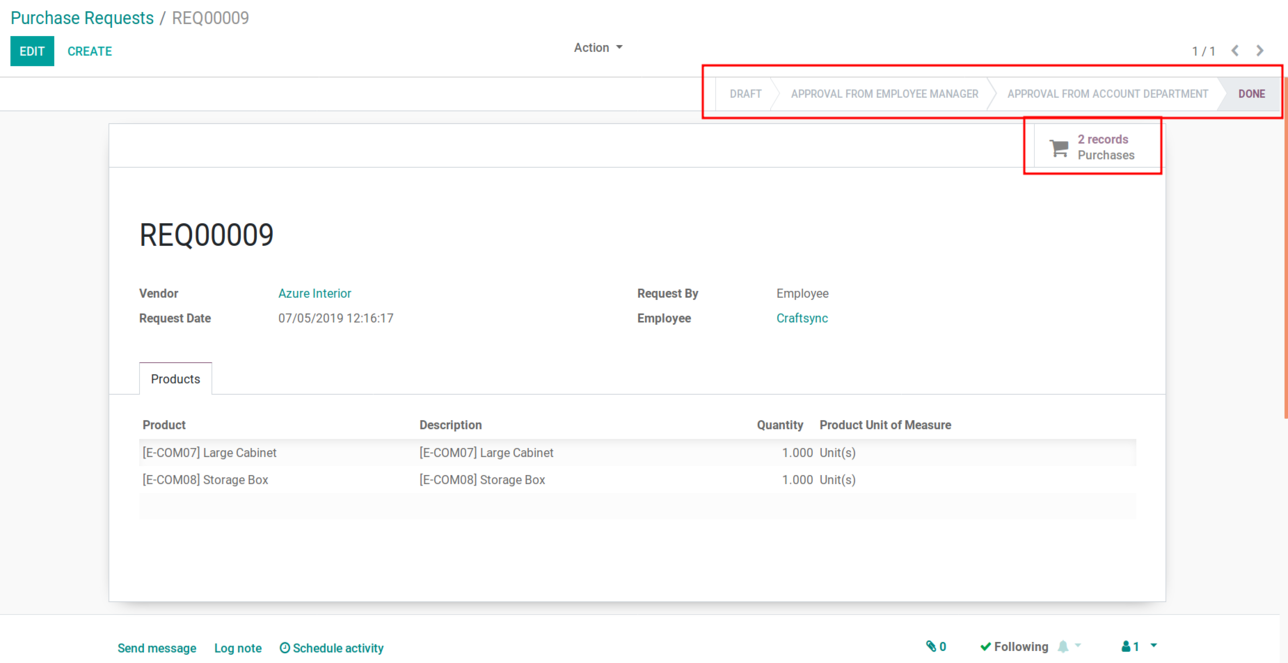The image size is (1288, 663).
Task: Open the Craftsync employee link
Action: [x=802, y=319]
